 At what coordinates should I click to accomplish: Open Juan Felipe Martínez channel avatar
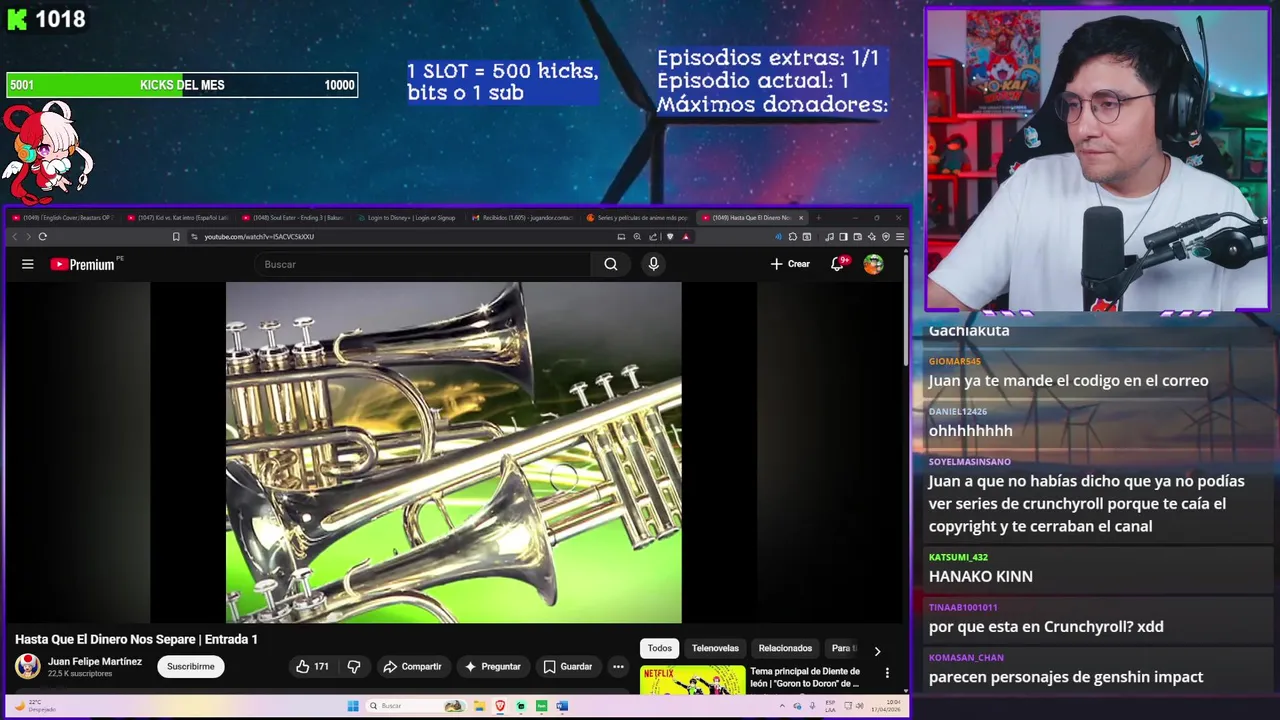click(x=28, y=666)
